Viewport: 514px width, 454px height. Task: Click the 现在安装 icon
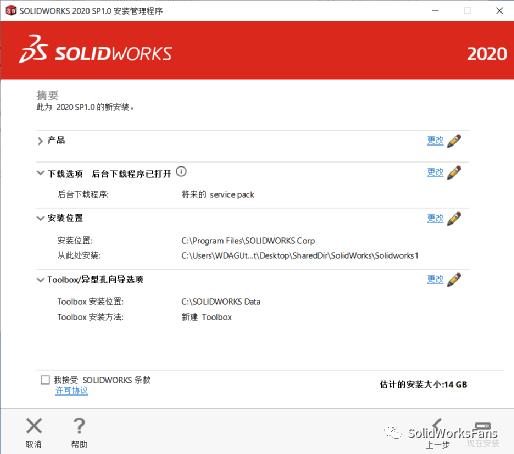(x=483, y=427)
